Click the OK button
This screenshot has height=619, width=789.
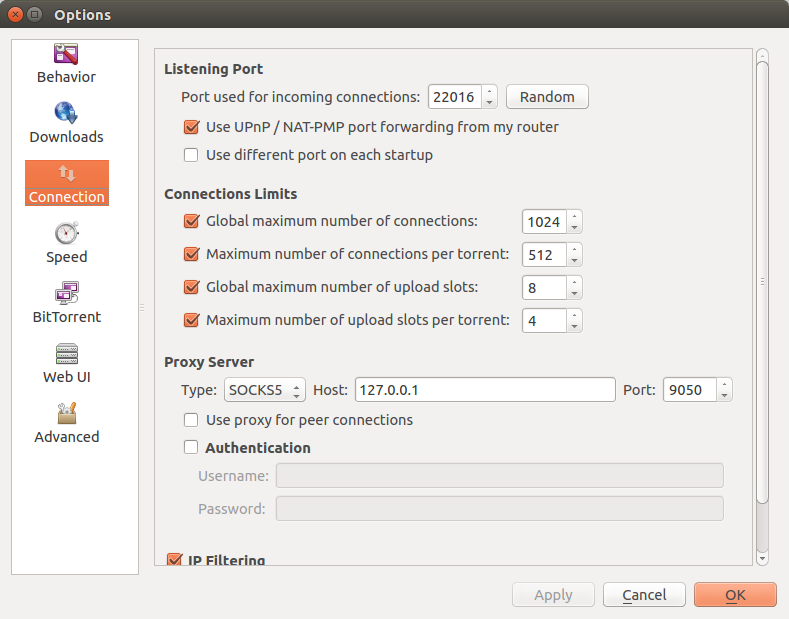pyautogui.click(x=735, y=595)
